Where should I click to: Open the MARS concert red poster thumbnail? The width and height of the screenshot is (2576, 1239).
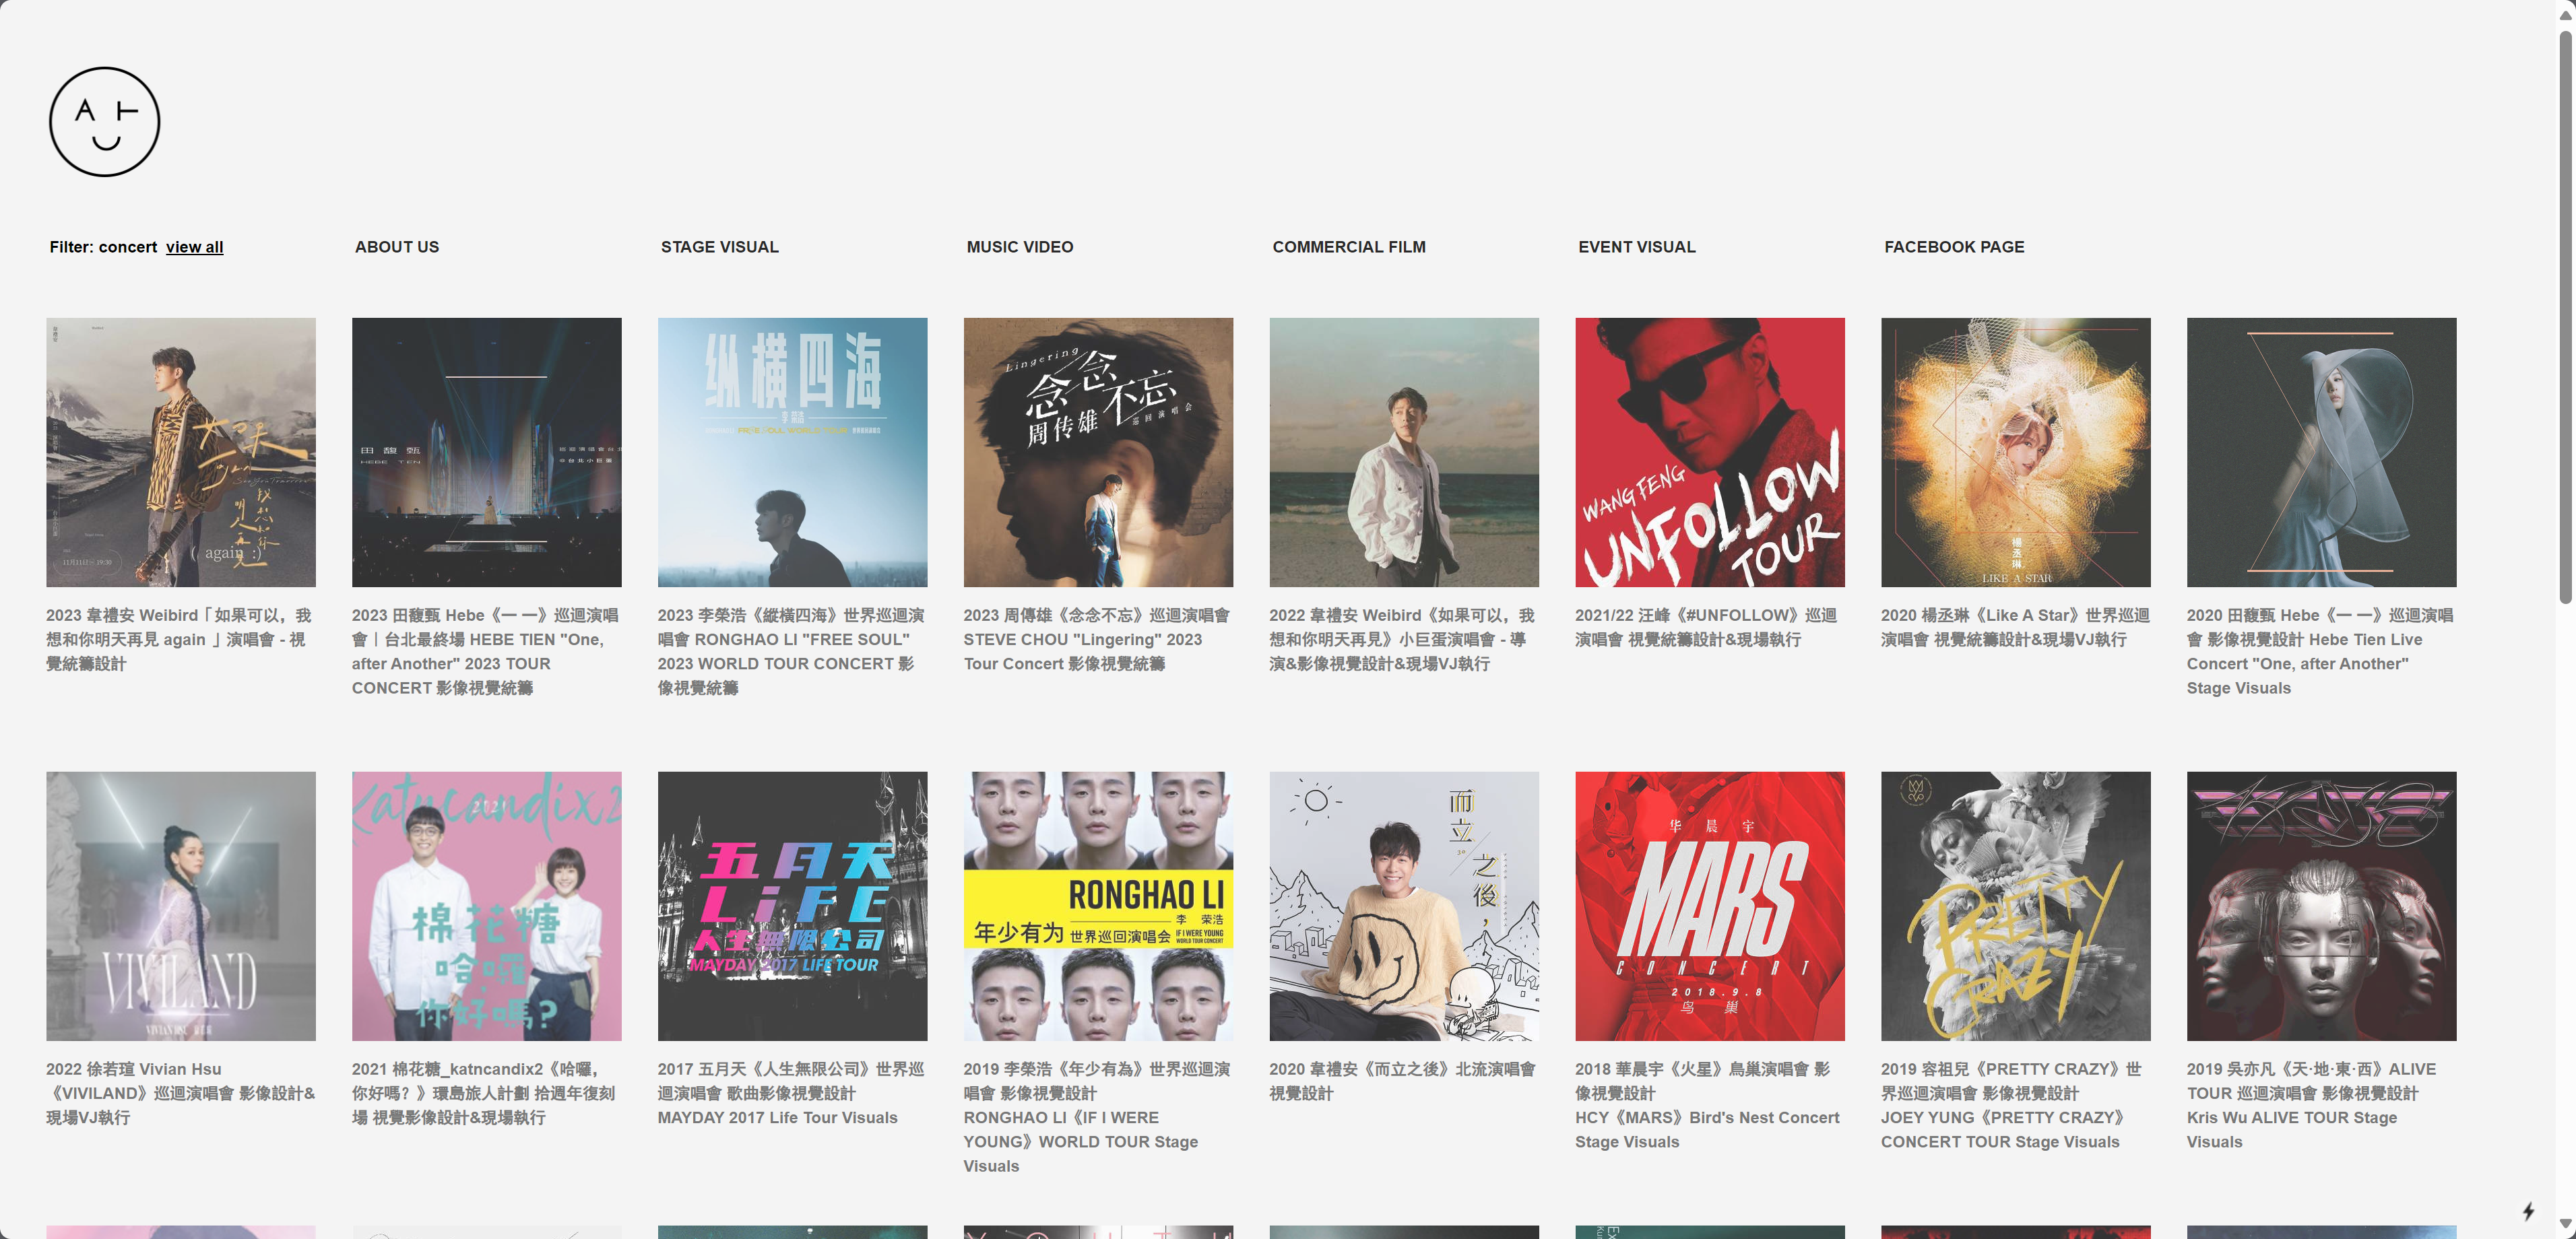pyautogui.click(x=1709, y=905)
